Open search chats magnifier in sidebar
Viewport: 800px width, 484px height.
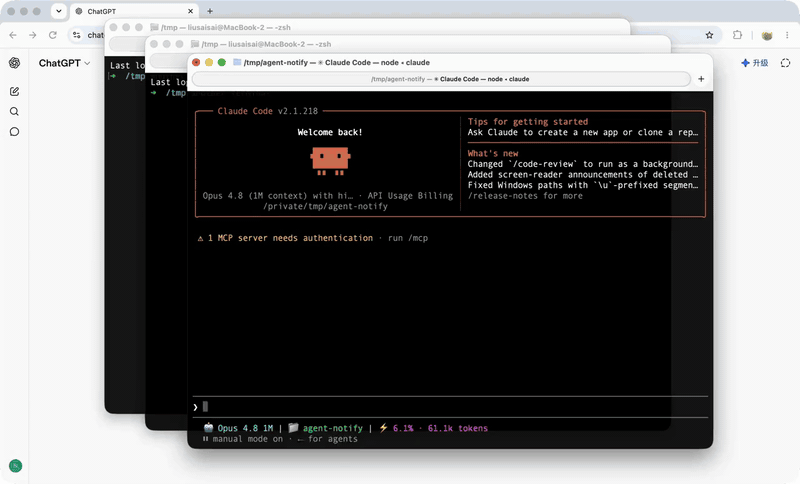pos(14,112)
